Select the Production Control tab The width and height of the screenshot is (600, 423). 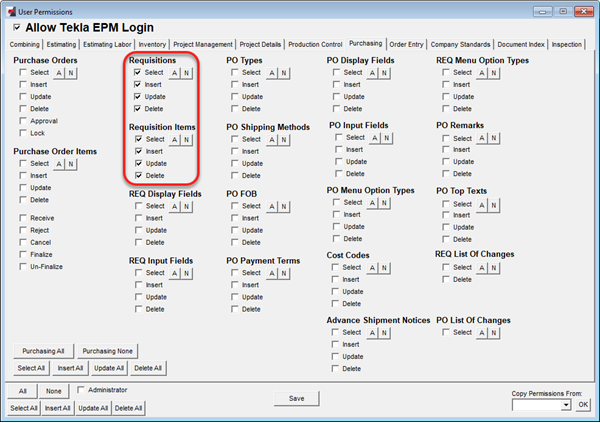pos(315,44)
